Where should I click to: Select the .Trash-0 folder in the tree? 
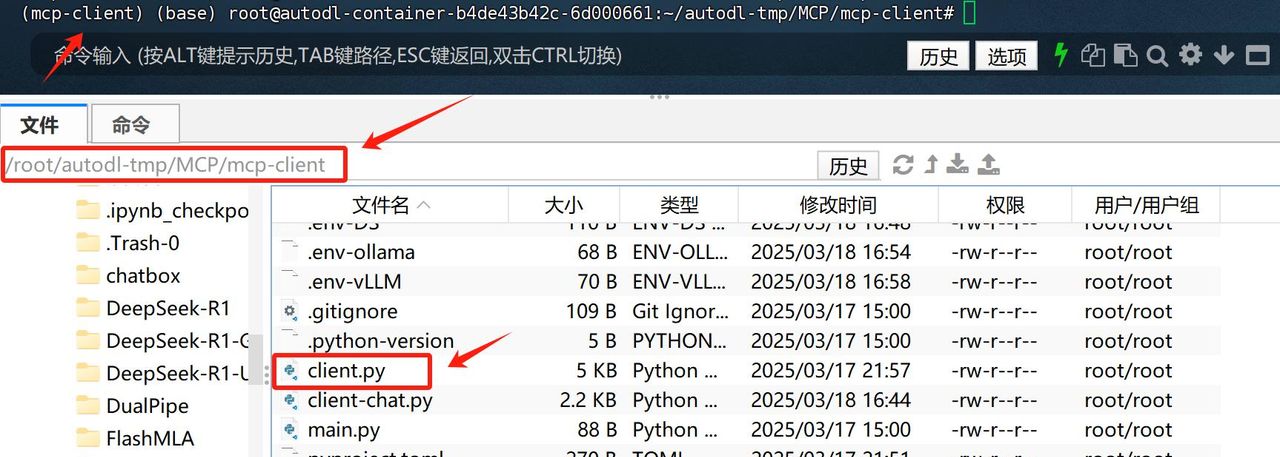click(143, 243)
